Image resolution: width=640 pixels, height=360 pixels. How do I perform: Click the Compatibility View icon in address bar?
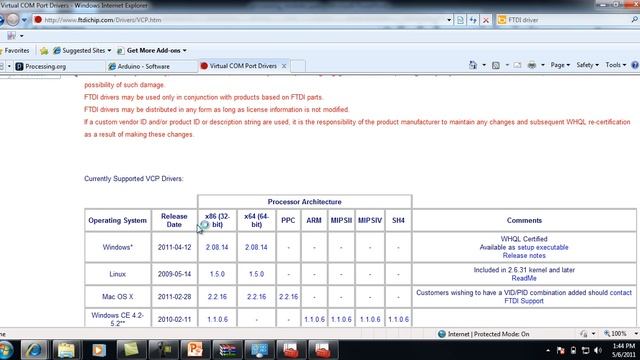click(x=460, y=20)
